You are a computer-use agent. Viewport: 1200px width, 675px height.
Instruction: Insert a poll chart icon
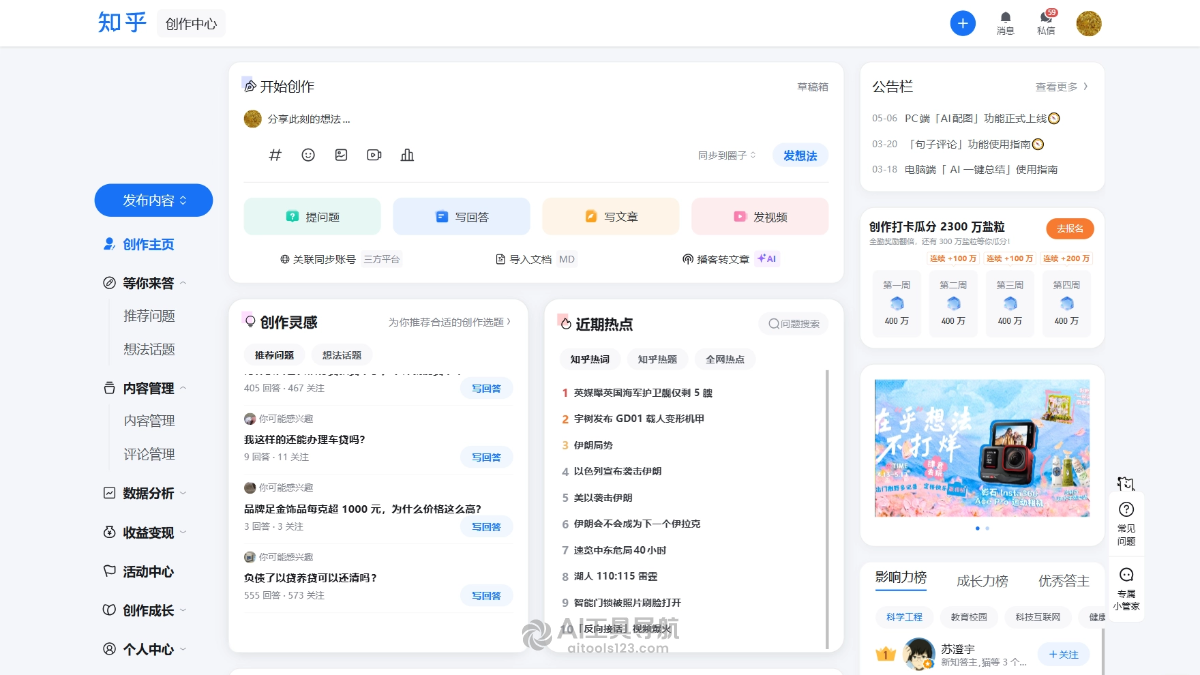click(407, 155)
